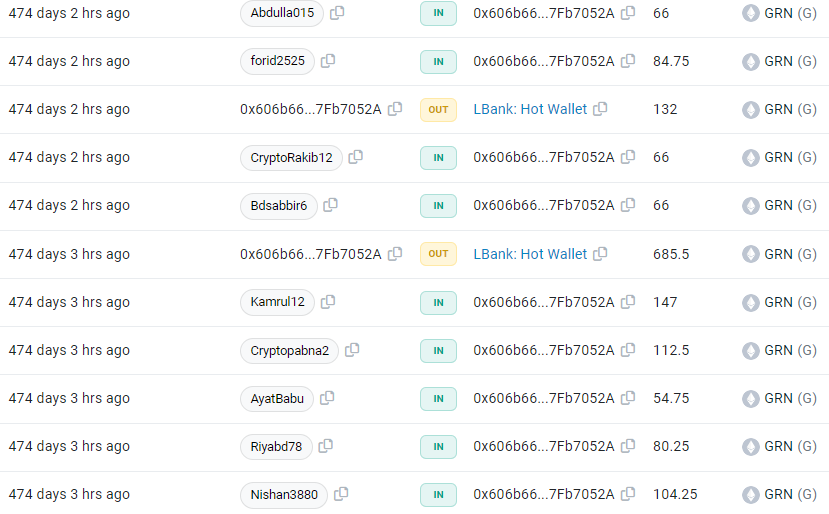Copy the forid2525 address
829x514 pixels.
328,61
